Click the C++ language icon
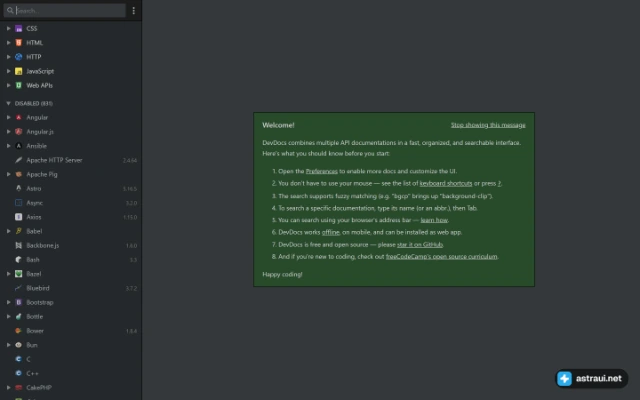640x400 pixels. (18, 373)
